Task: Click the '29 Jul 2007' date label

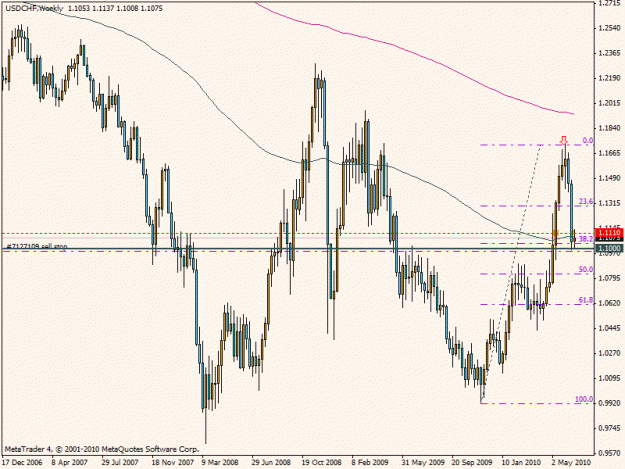Action: click(x=120, y=462)
